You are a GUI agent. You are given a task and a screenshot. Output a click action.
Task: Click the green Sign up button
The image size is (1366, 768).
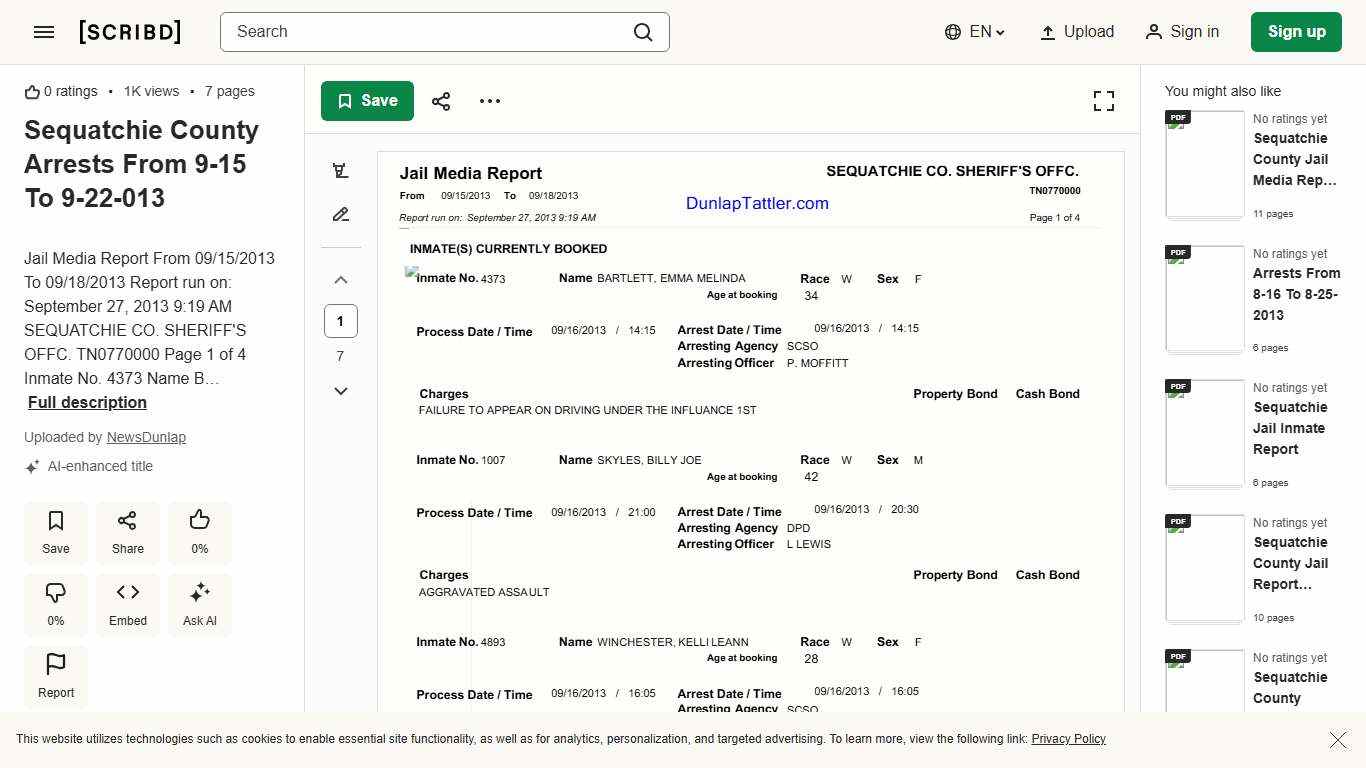pyautogui.click(x=1296, y=32)
